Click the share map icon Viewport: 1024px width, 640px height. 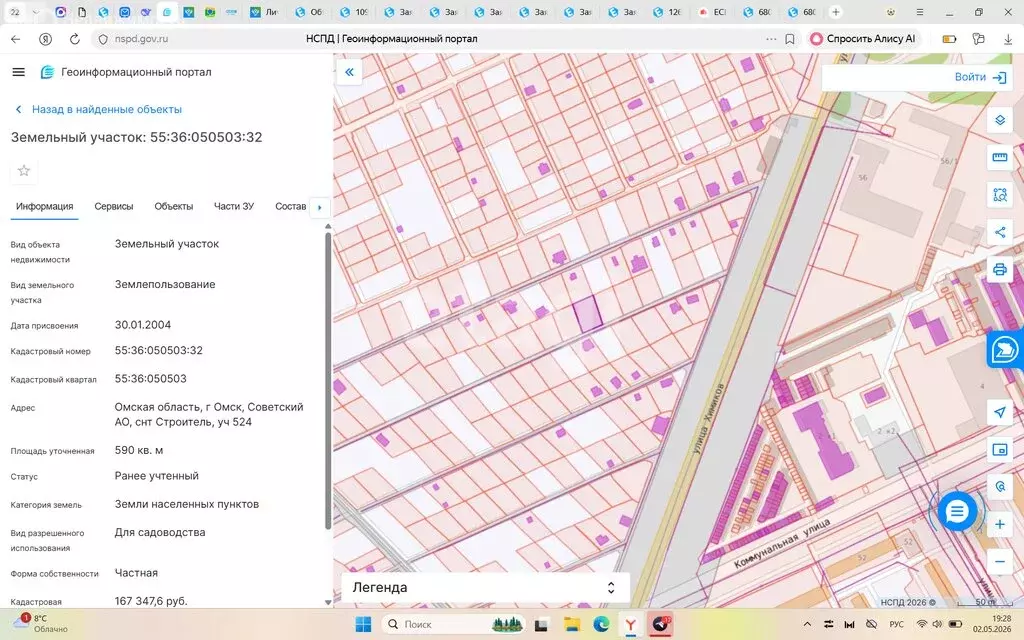[x=1000, y=232]
